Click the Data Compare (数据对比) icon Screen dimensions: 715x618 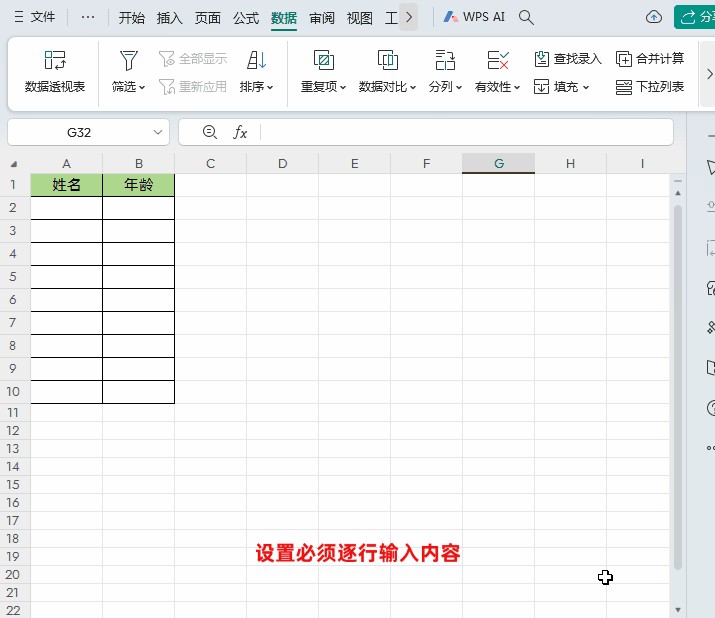point(388,61)
